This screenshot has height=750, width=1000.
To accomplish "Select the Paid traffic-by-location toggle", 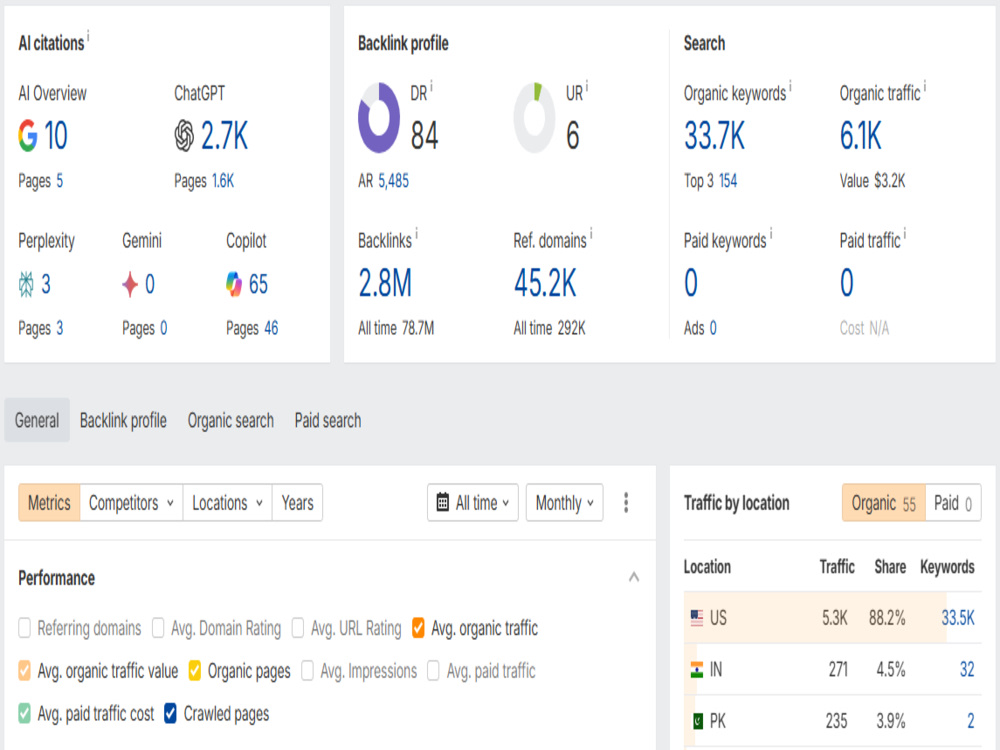I will (x=953, y=503).
